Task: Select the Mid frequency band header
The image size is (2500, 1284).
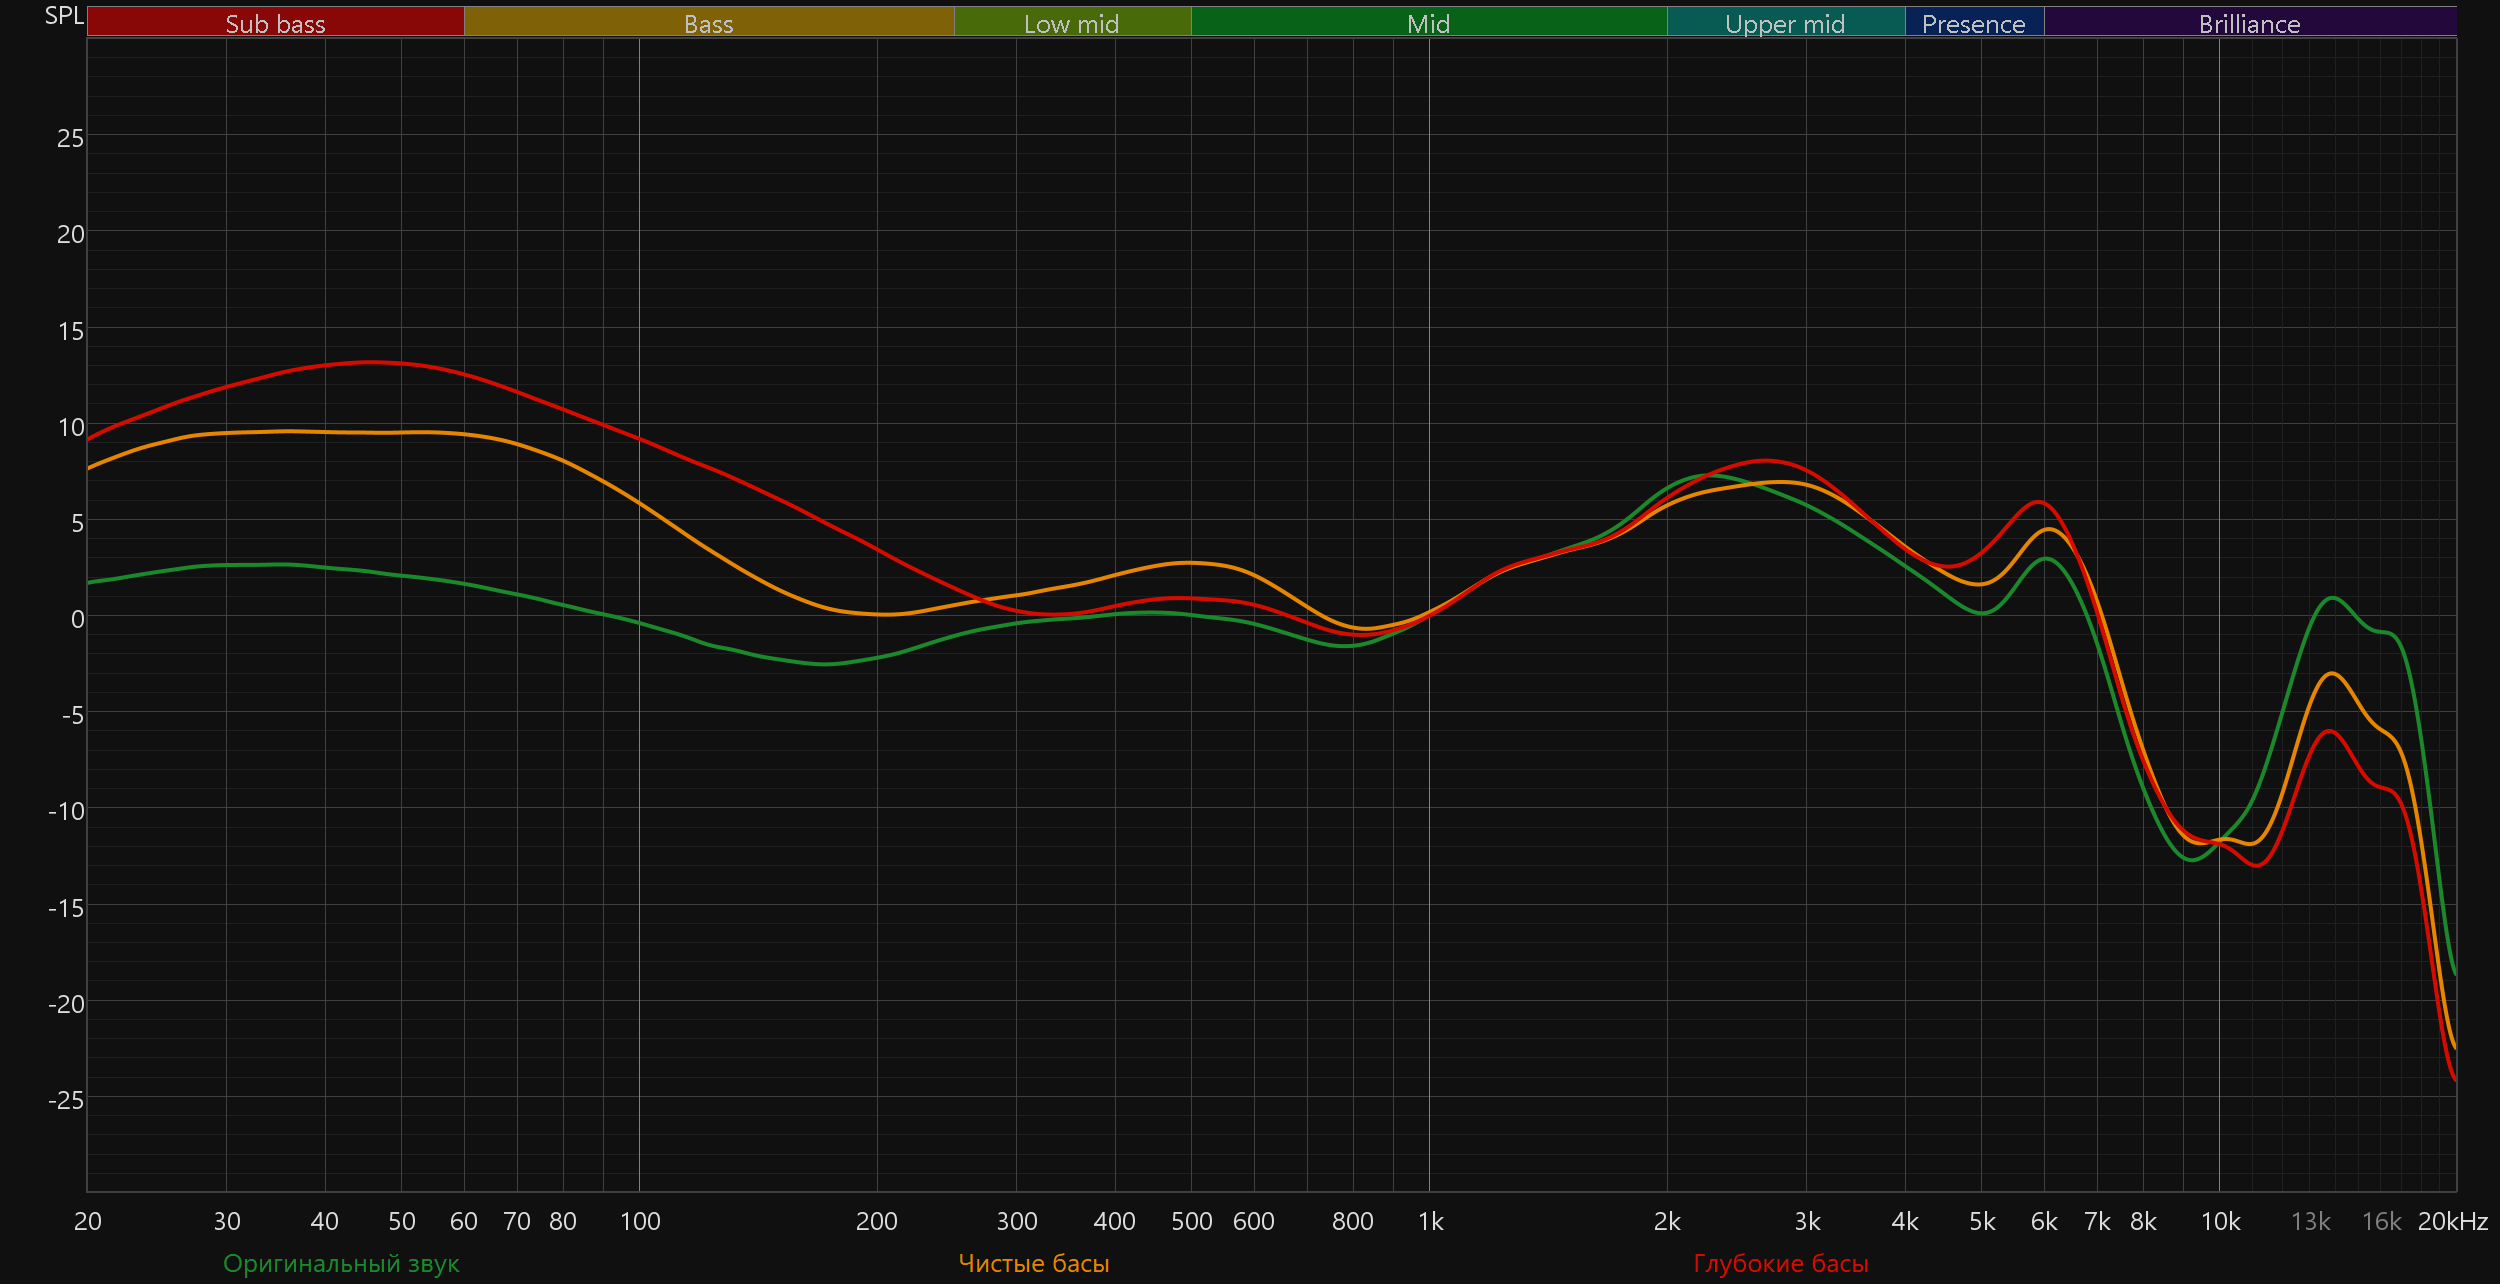Action: click(x=1428, y=23)
